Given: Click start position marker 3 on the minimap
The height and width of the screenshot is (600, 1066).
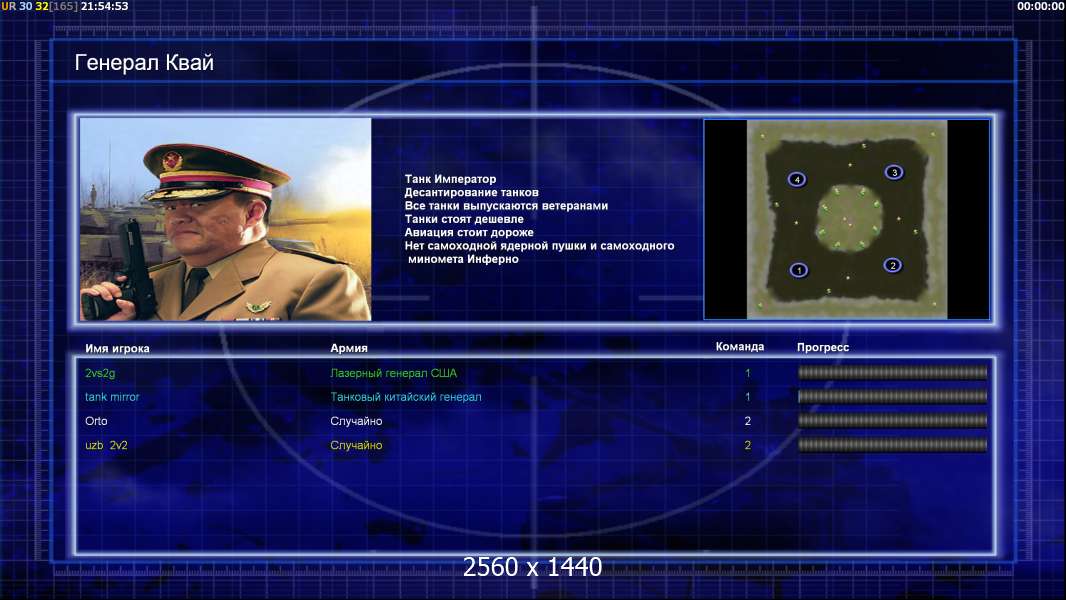Looking at the screenshot, I should click(894, 172).
